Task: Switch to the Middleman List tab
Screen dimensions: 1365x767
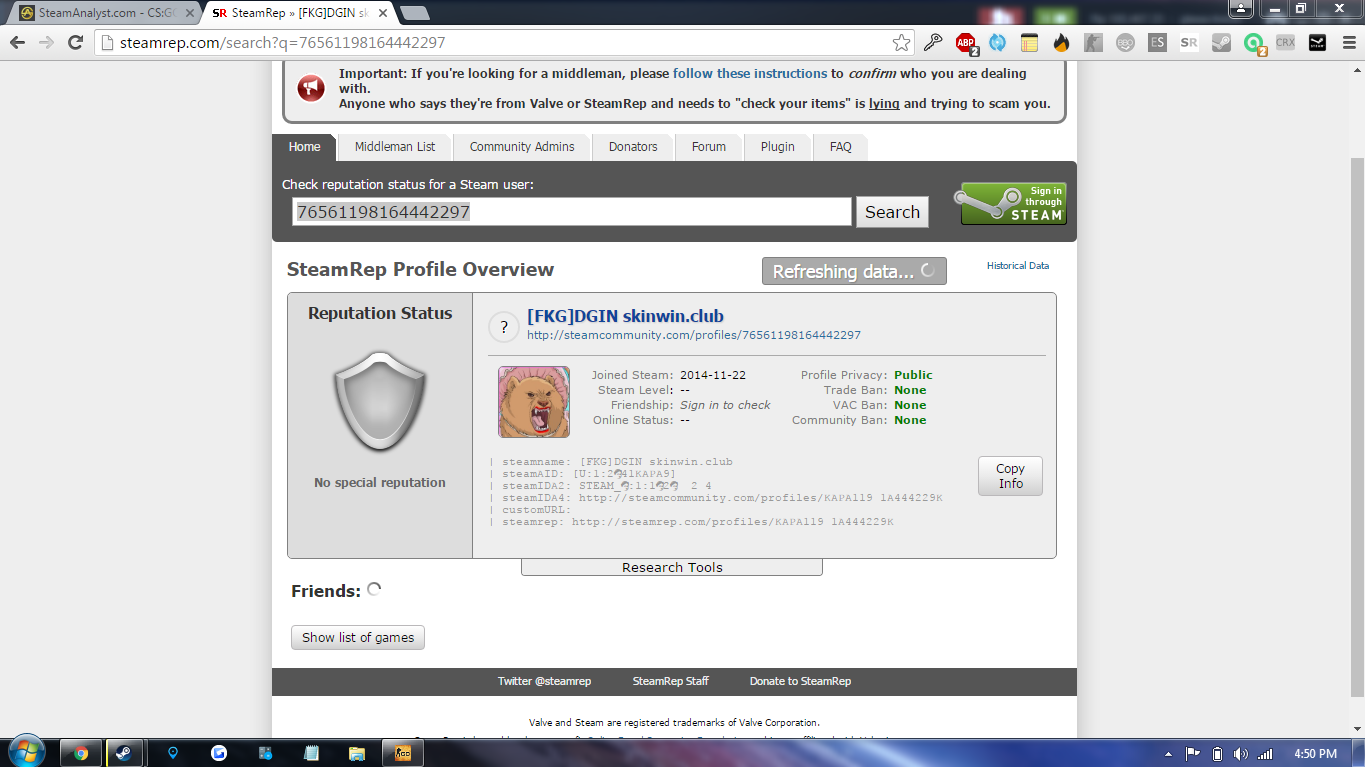Action: (x=394, y=147)
